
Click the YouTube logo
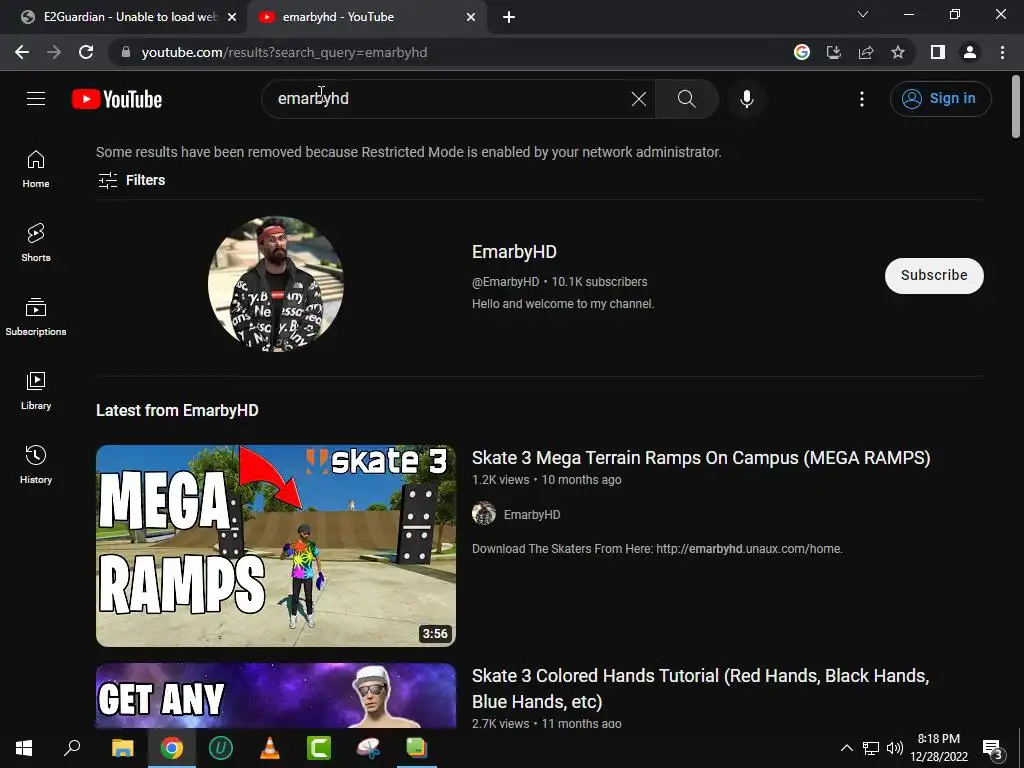pyautogui.click(x=117, y=99)
